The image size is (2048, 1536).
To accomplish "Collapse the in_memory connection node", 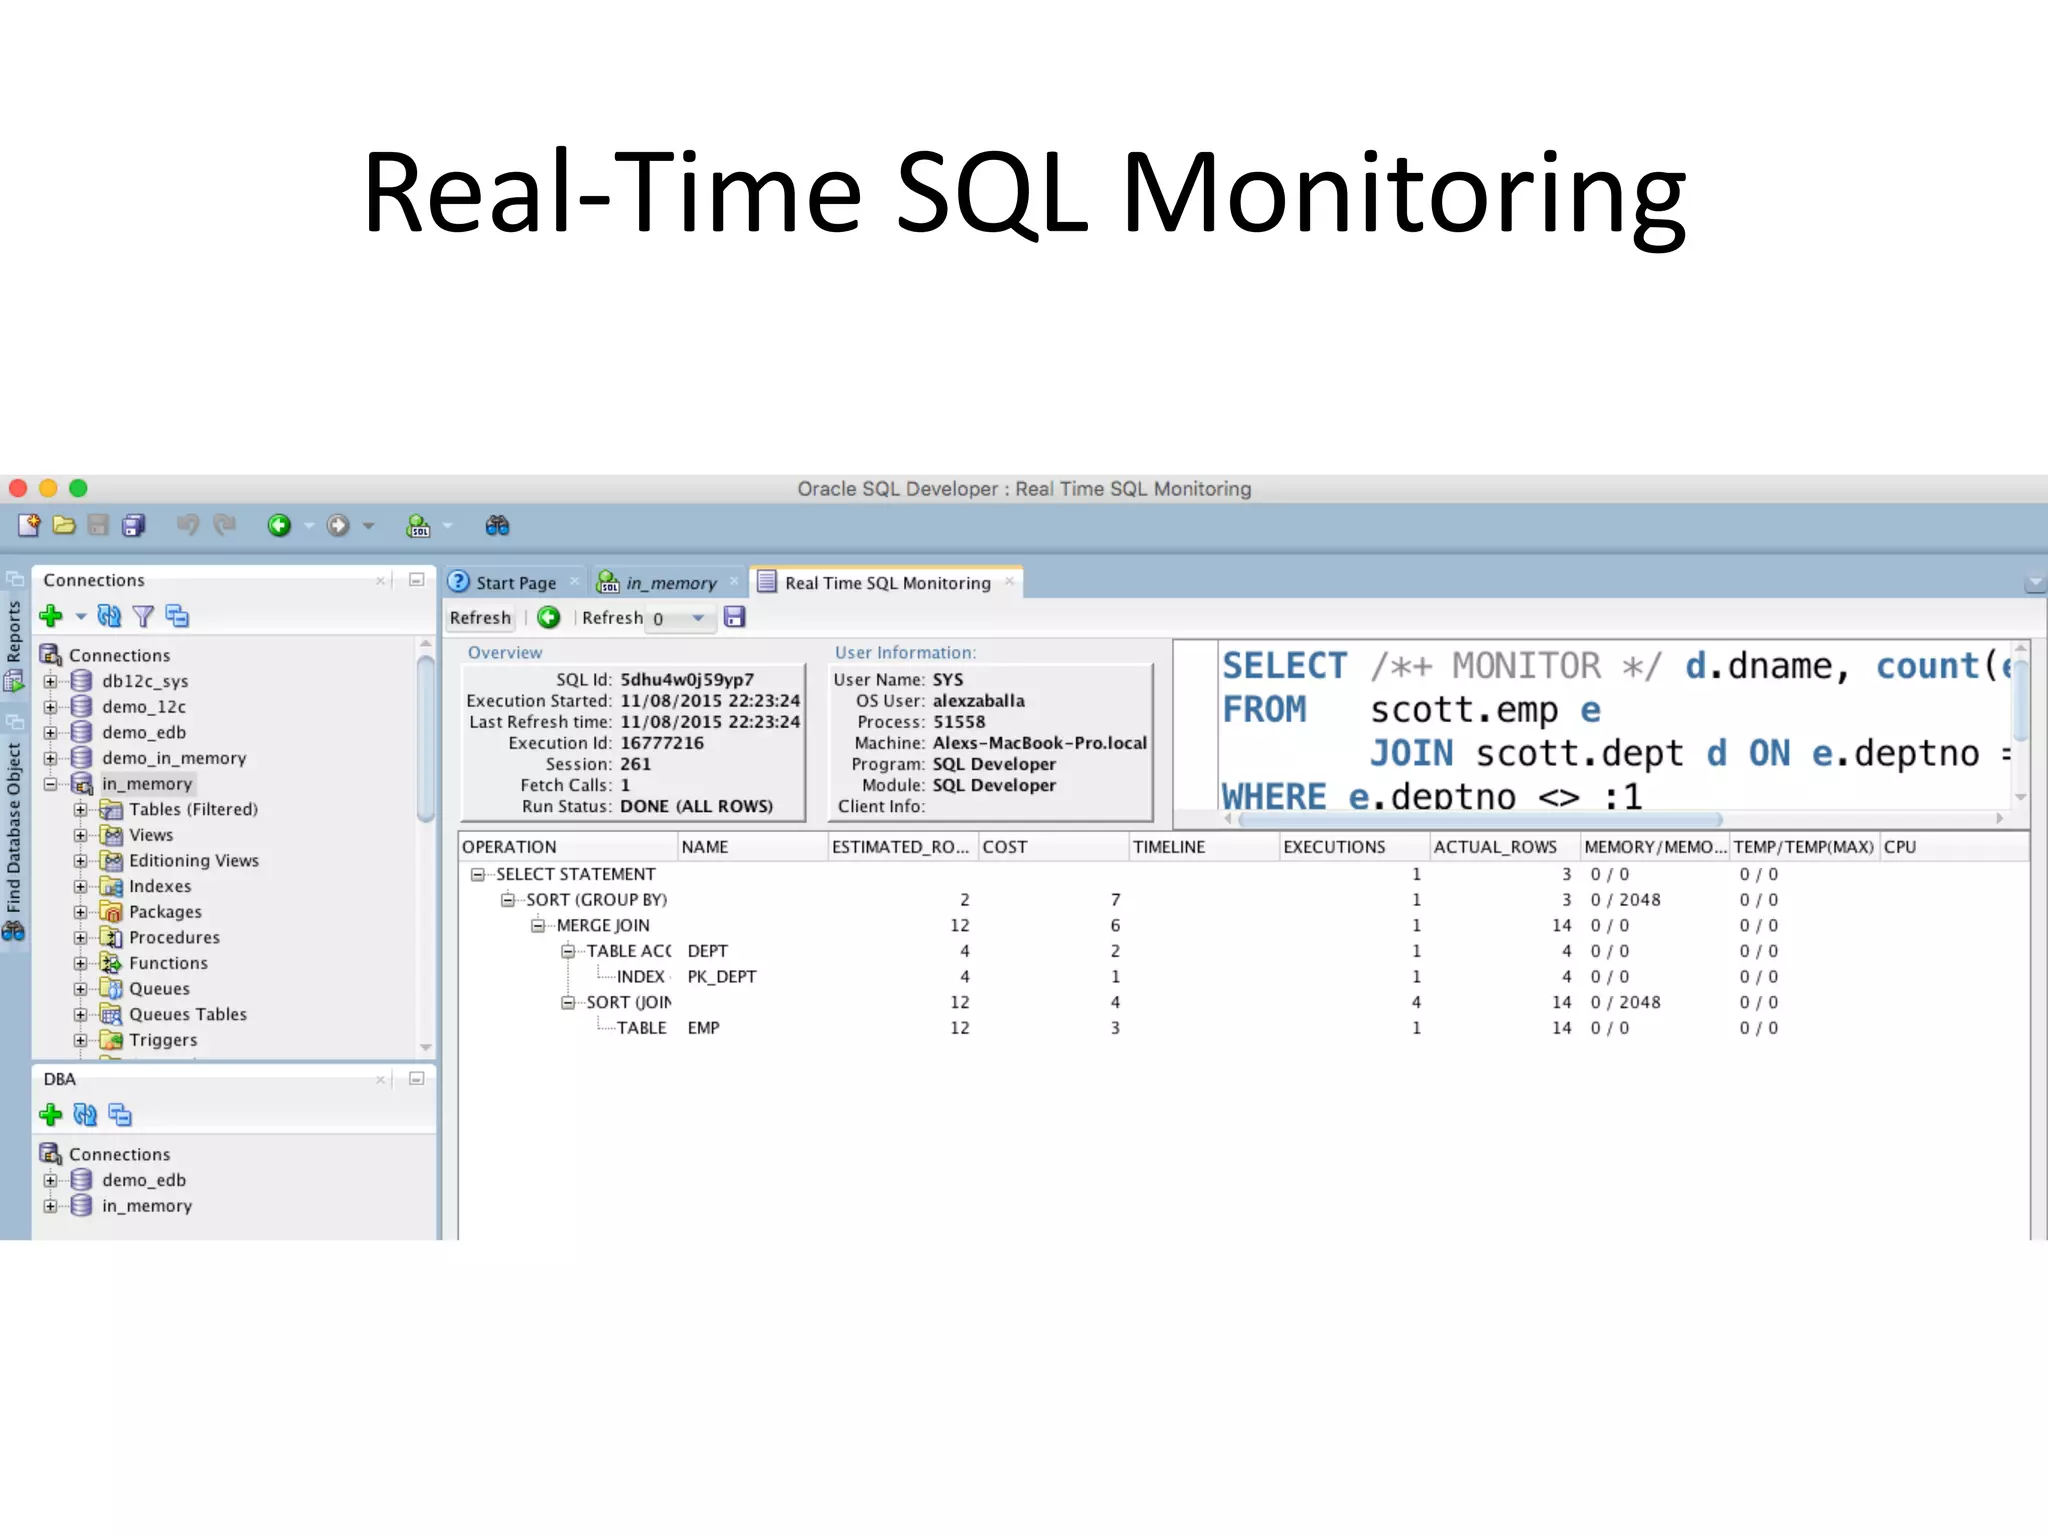I will point(50,784).
